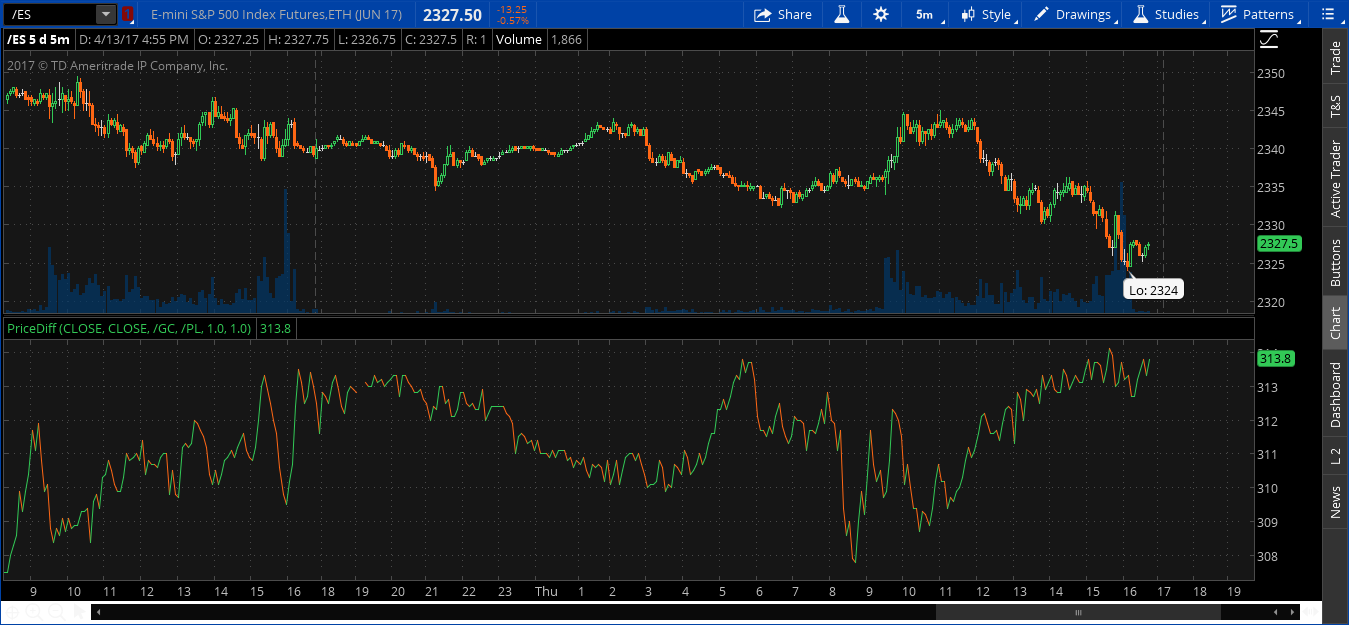
Task: Click the 'Lo: 2324' price bubble
Action: (1154, 290)
